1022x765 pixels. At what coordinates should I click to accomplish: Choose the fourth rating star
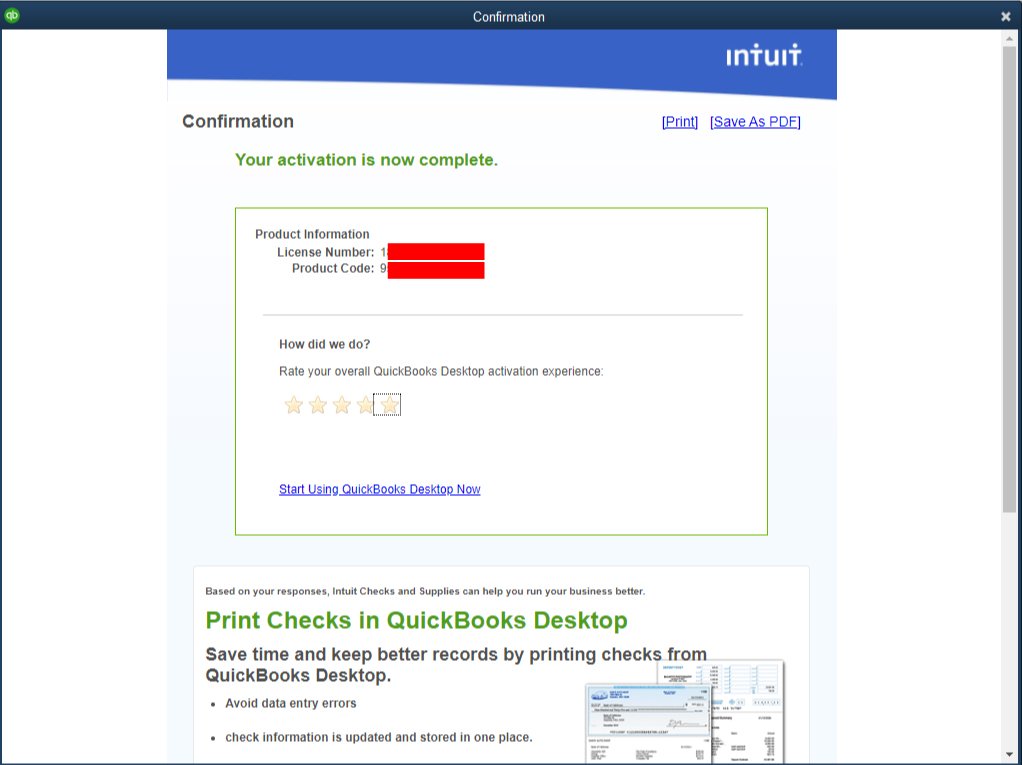(x=365, y=405)
